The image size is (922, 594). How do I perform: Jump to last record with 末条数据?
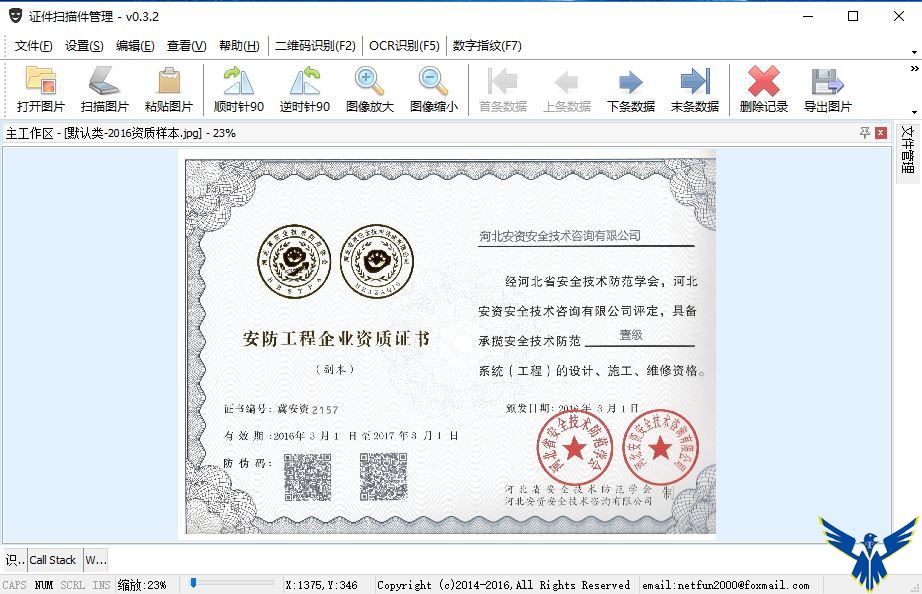pos(694,89)
